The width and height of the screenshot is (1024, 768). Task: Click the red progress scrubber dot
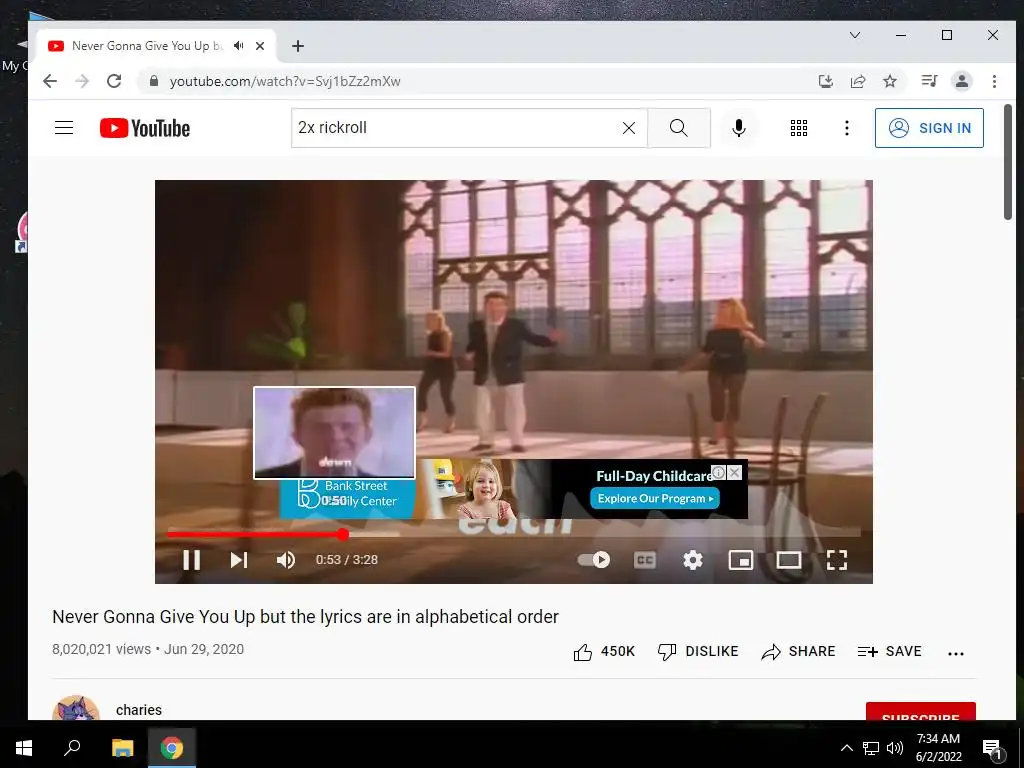pos(343,534)
